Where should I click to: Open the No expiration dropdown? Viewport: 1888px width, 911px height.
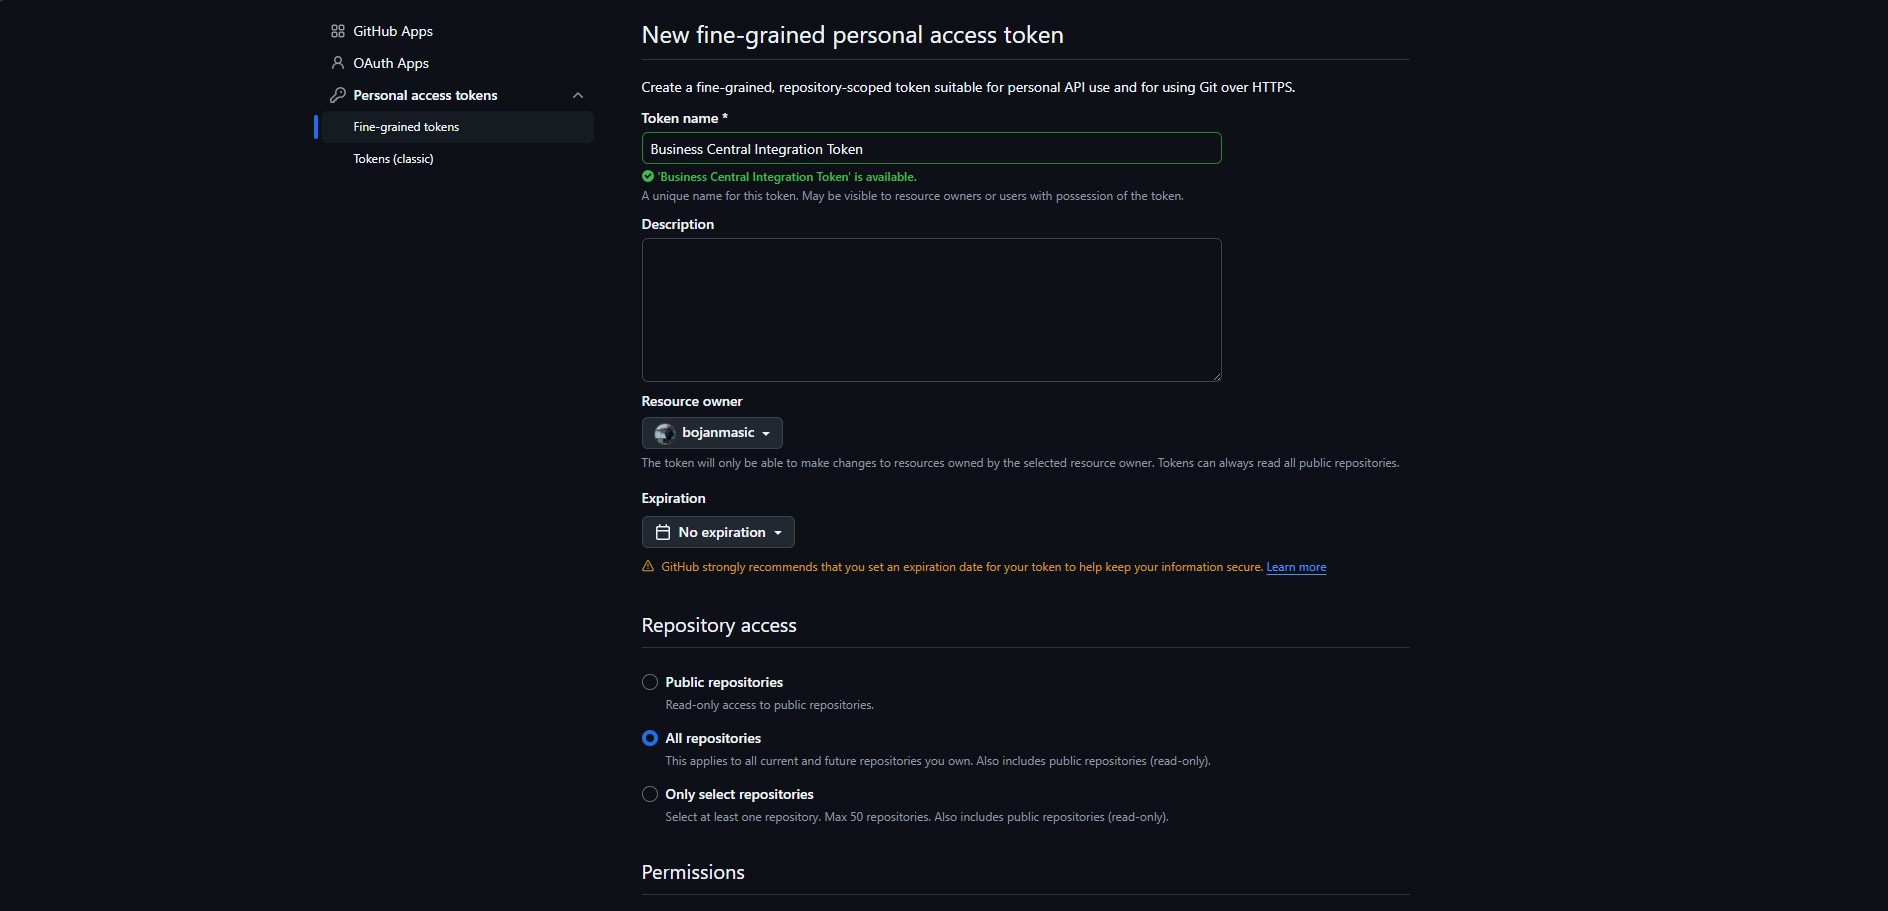717,532
